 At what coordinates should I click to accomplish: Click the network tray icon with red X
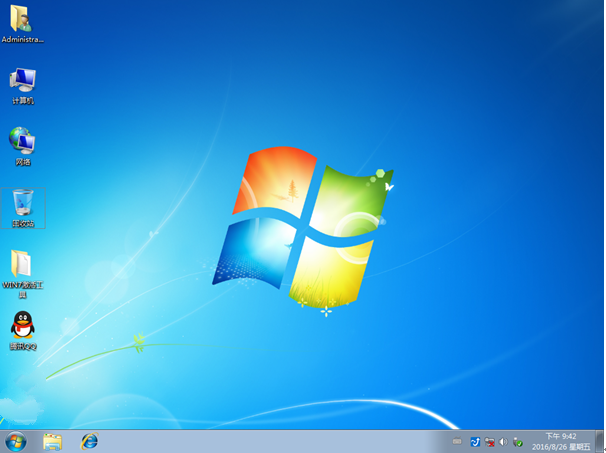click(x=489, y=441)
